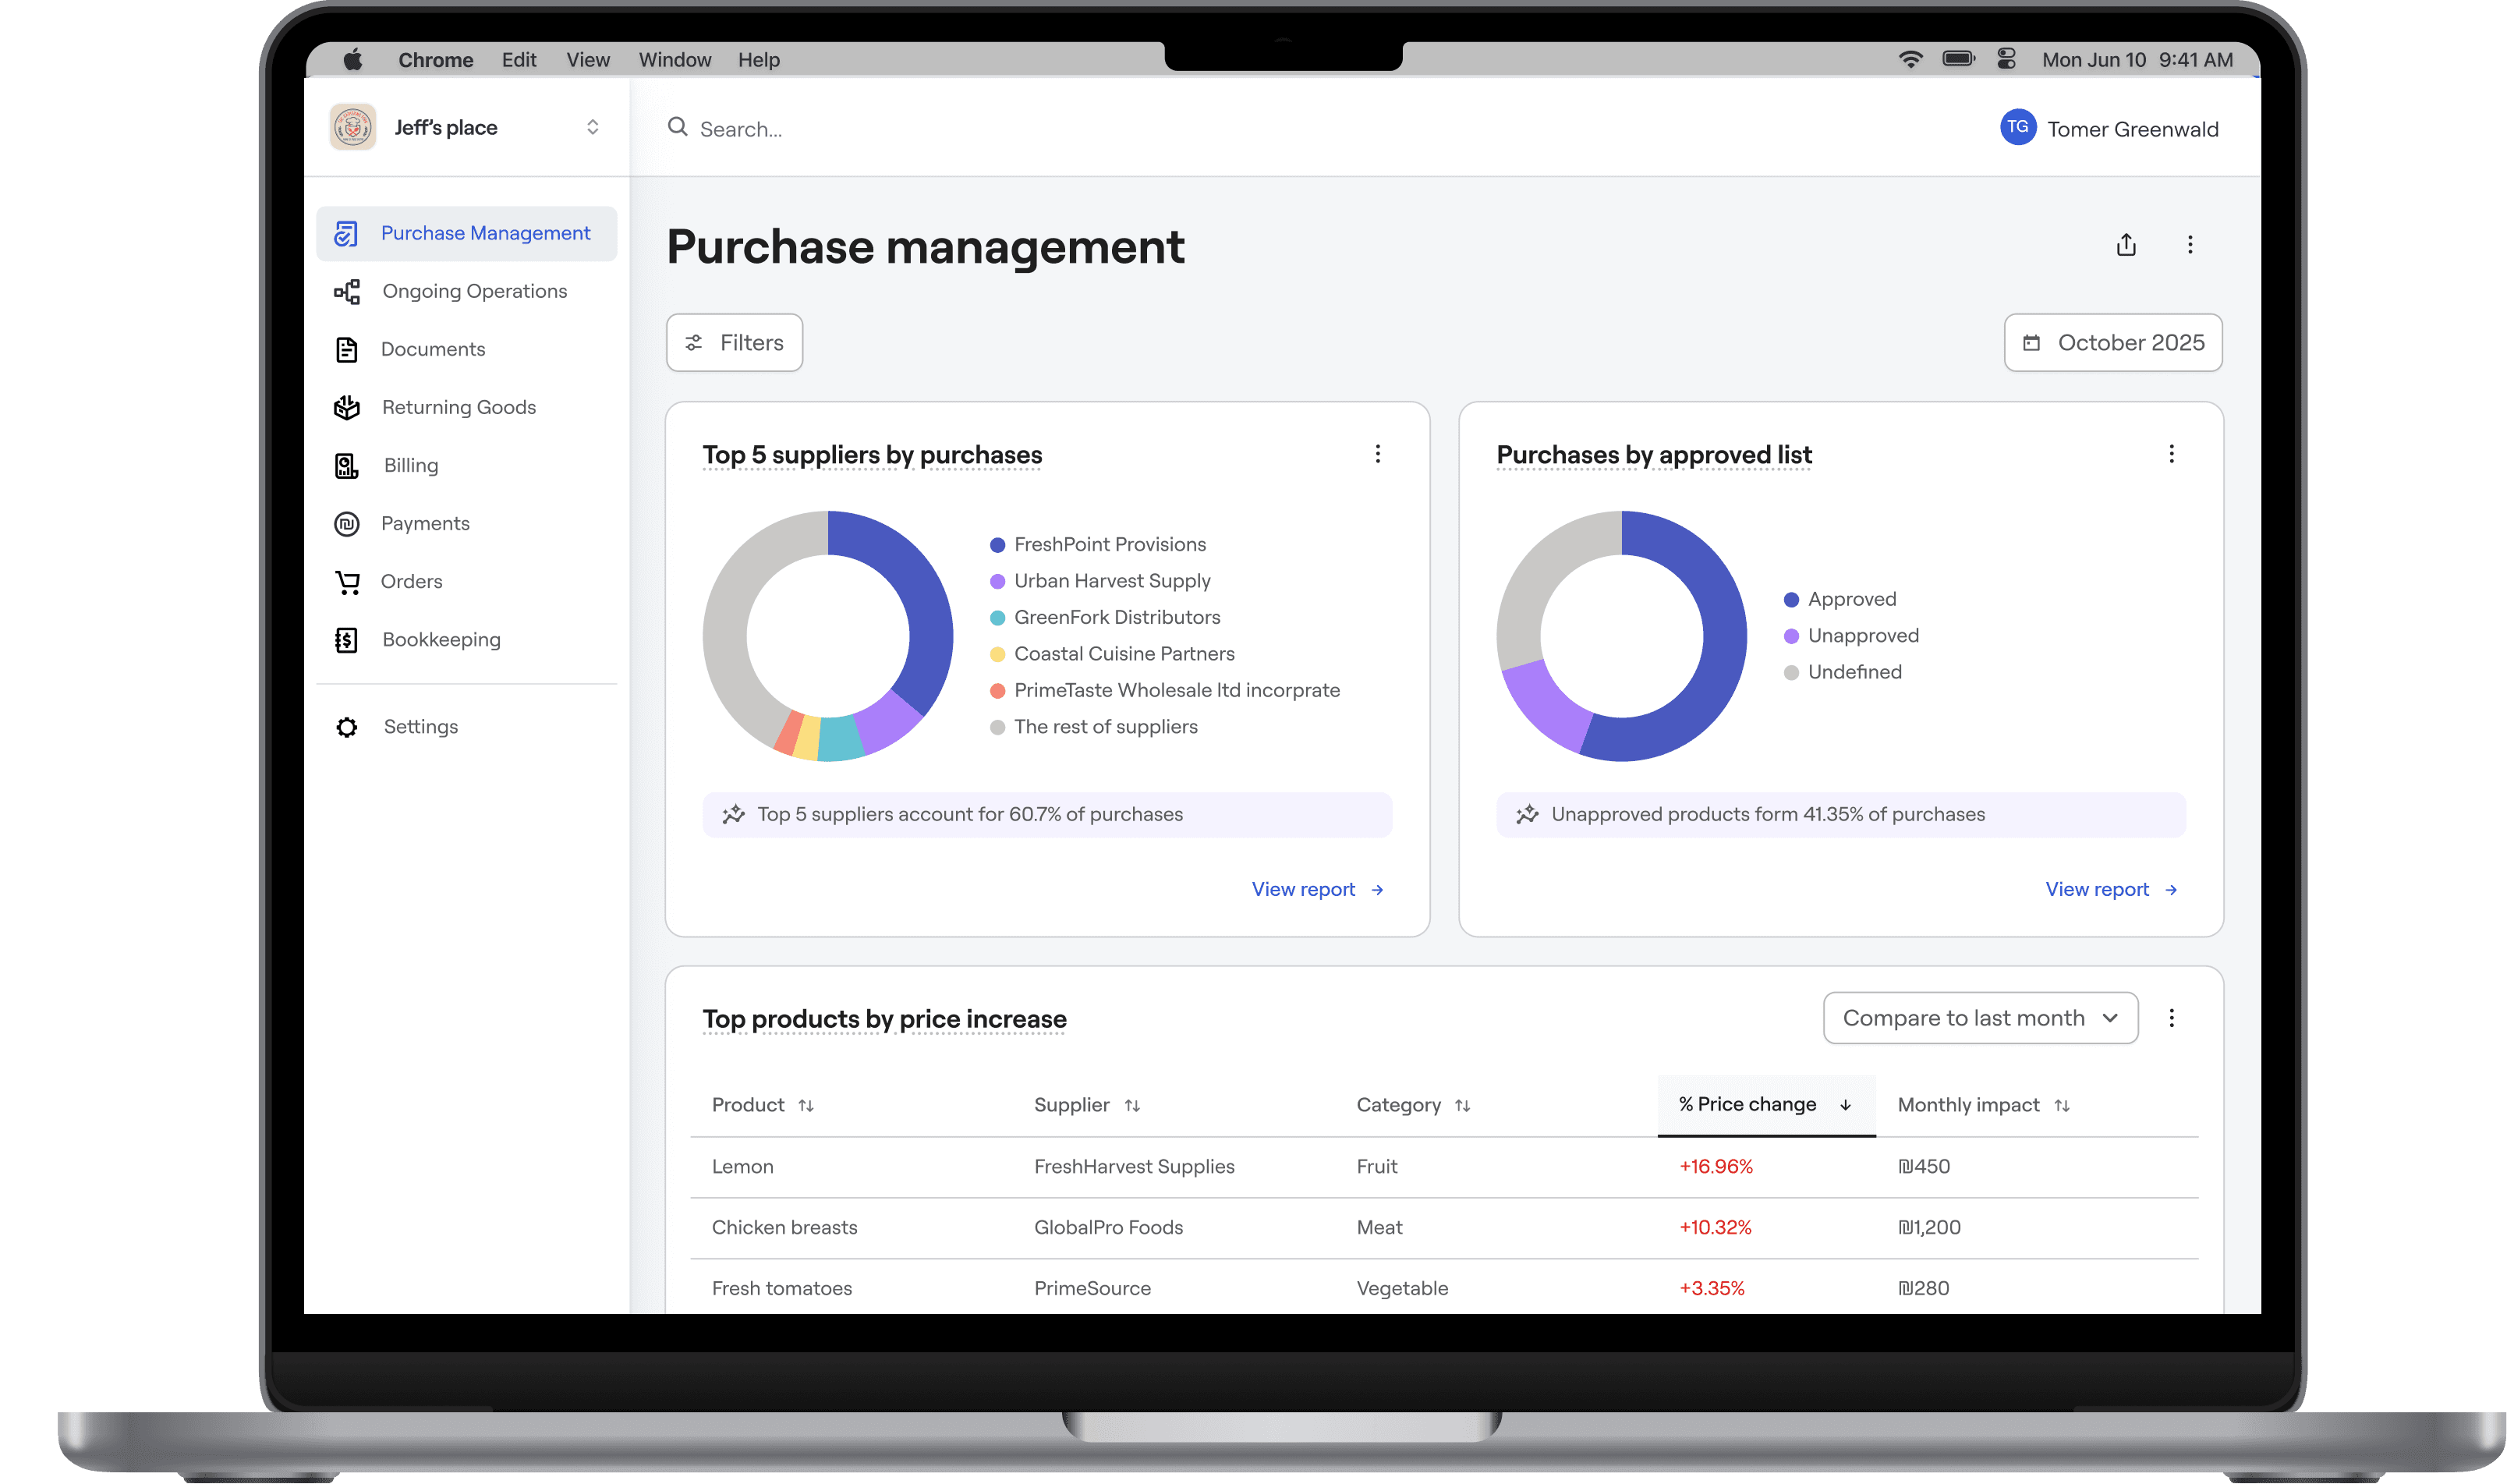This screenshot has height=1484, width=2507.
Task: Open Compare to last month dropdown
Action: tap(1980, 1018)
